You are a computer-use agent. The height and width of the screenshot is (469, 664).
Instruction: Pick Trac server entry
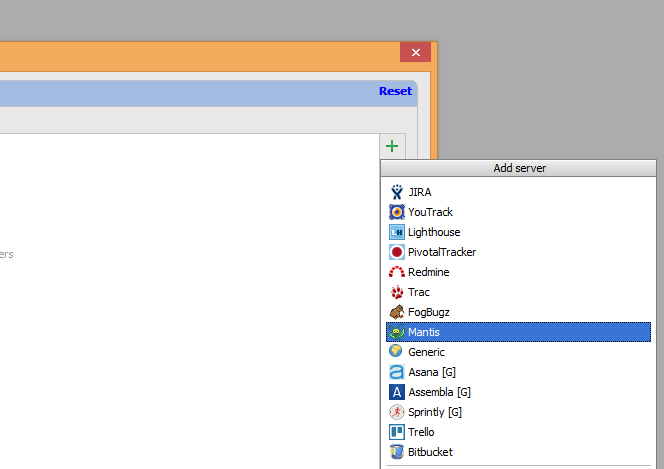tap(518, 292)
